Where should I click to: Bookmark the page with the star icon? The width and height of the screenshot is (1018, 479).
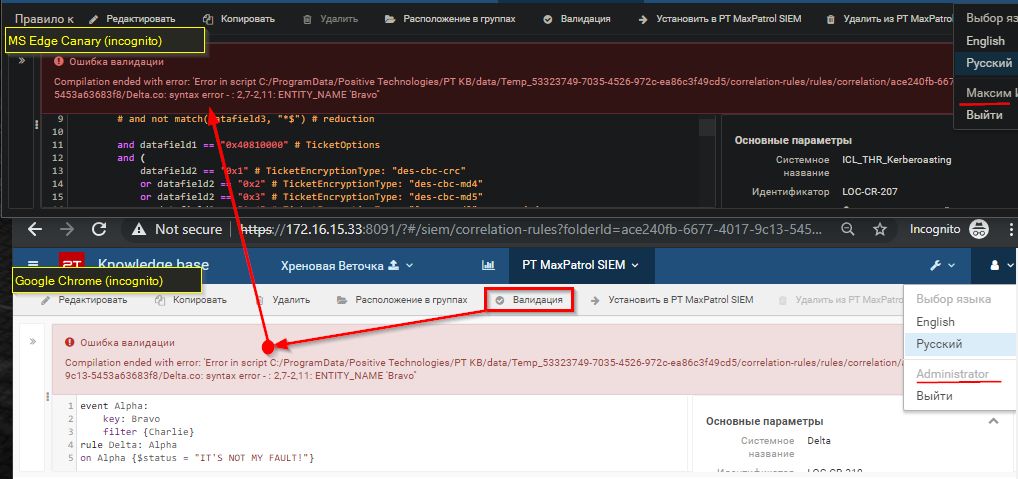[880, 229]
